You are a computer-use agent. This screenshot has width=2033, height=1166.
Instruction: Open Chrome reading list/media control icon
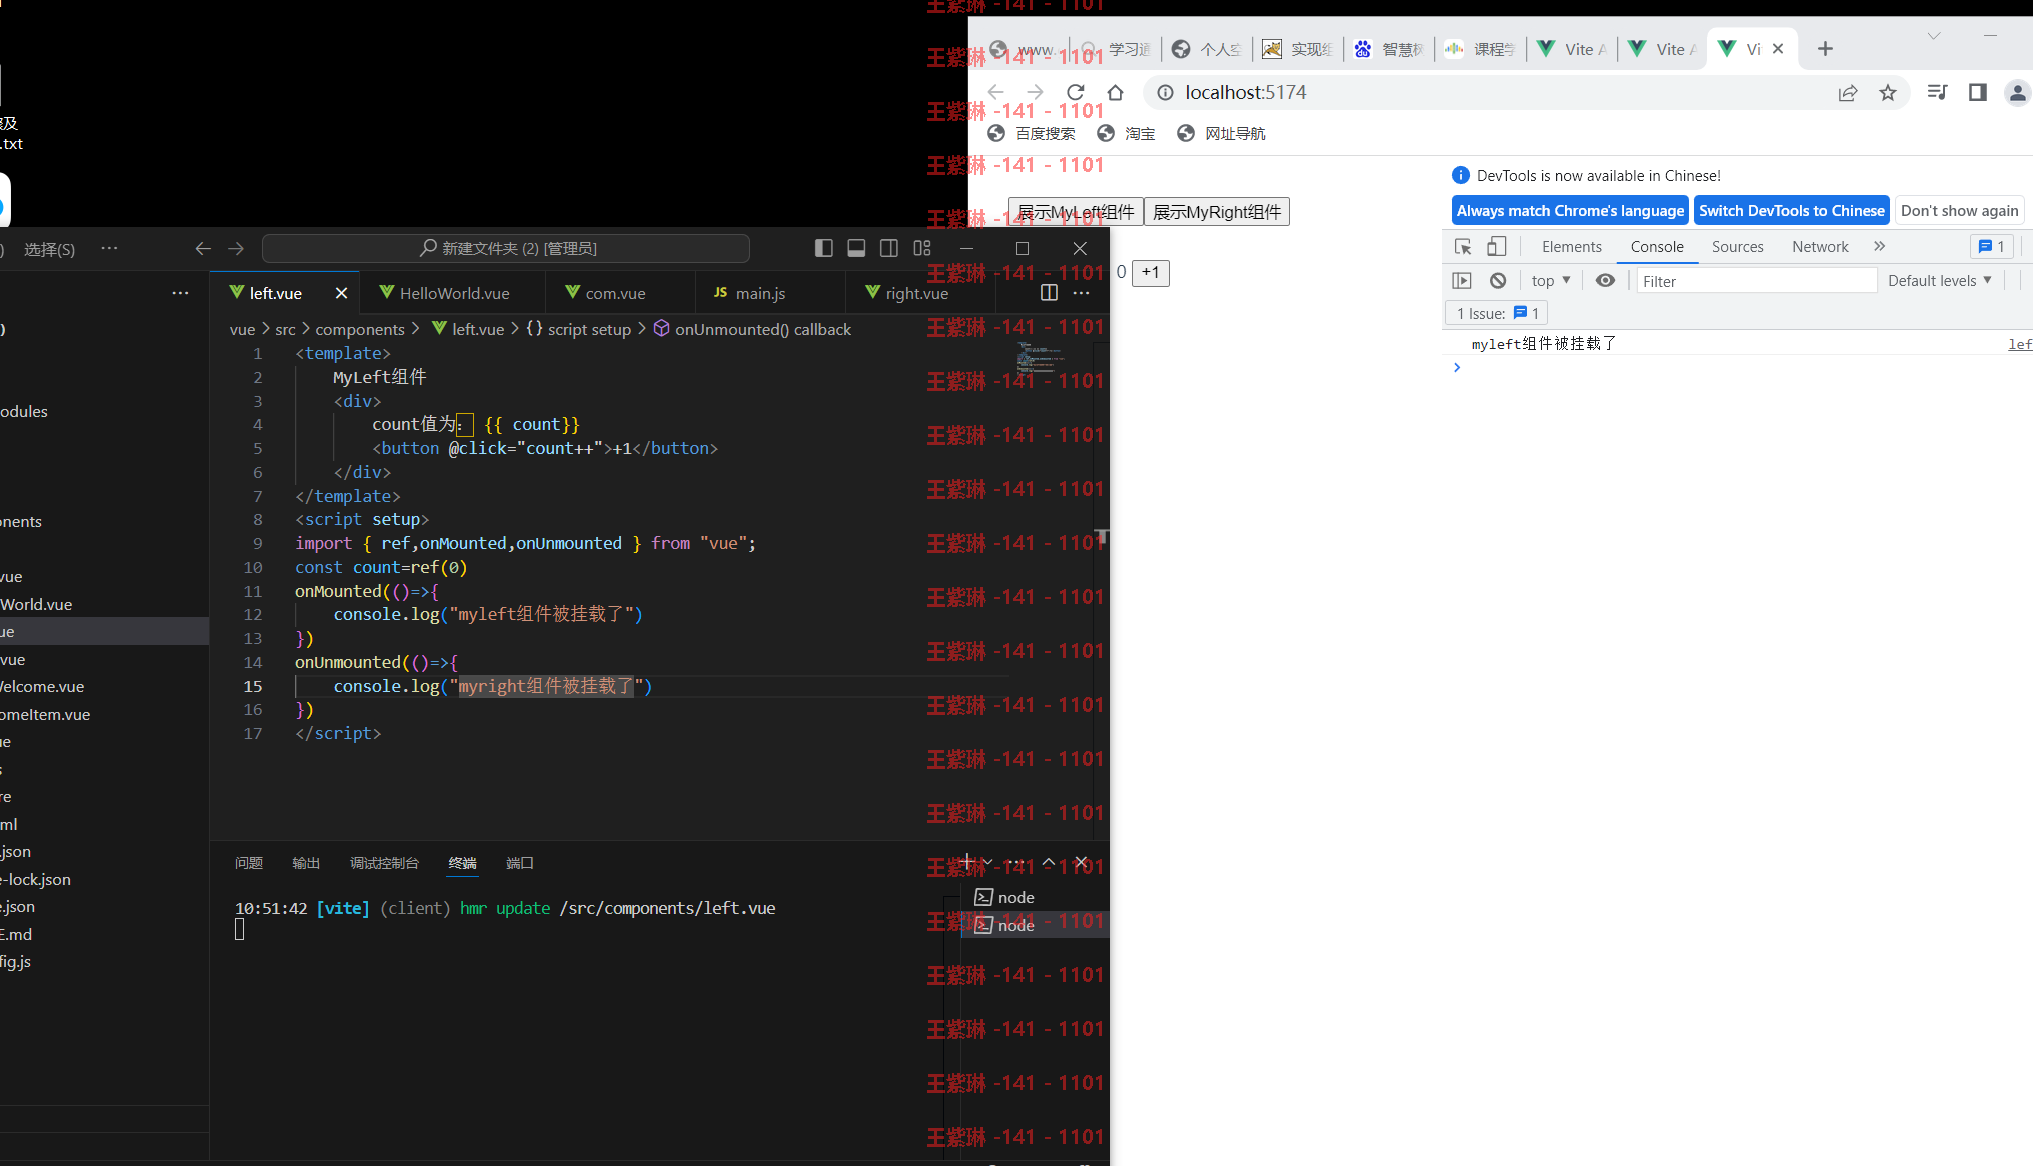click(x=1938, y=93)
